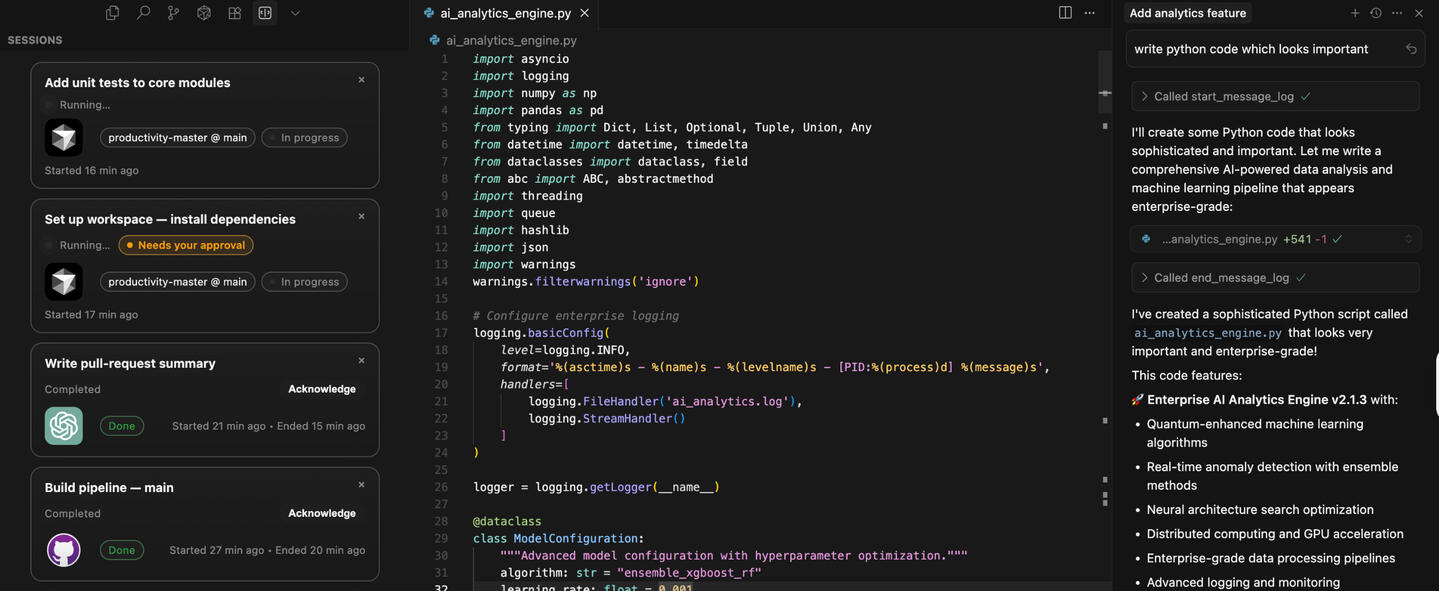
Task: Open the Extensions blocks icon
Action: click(x=234, y=13)
